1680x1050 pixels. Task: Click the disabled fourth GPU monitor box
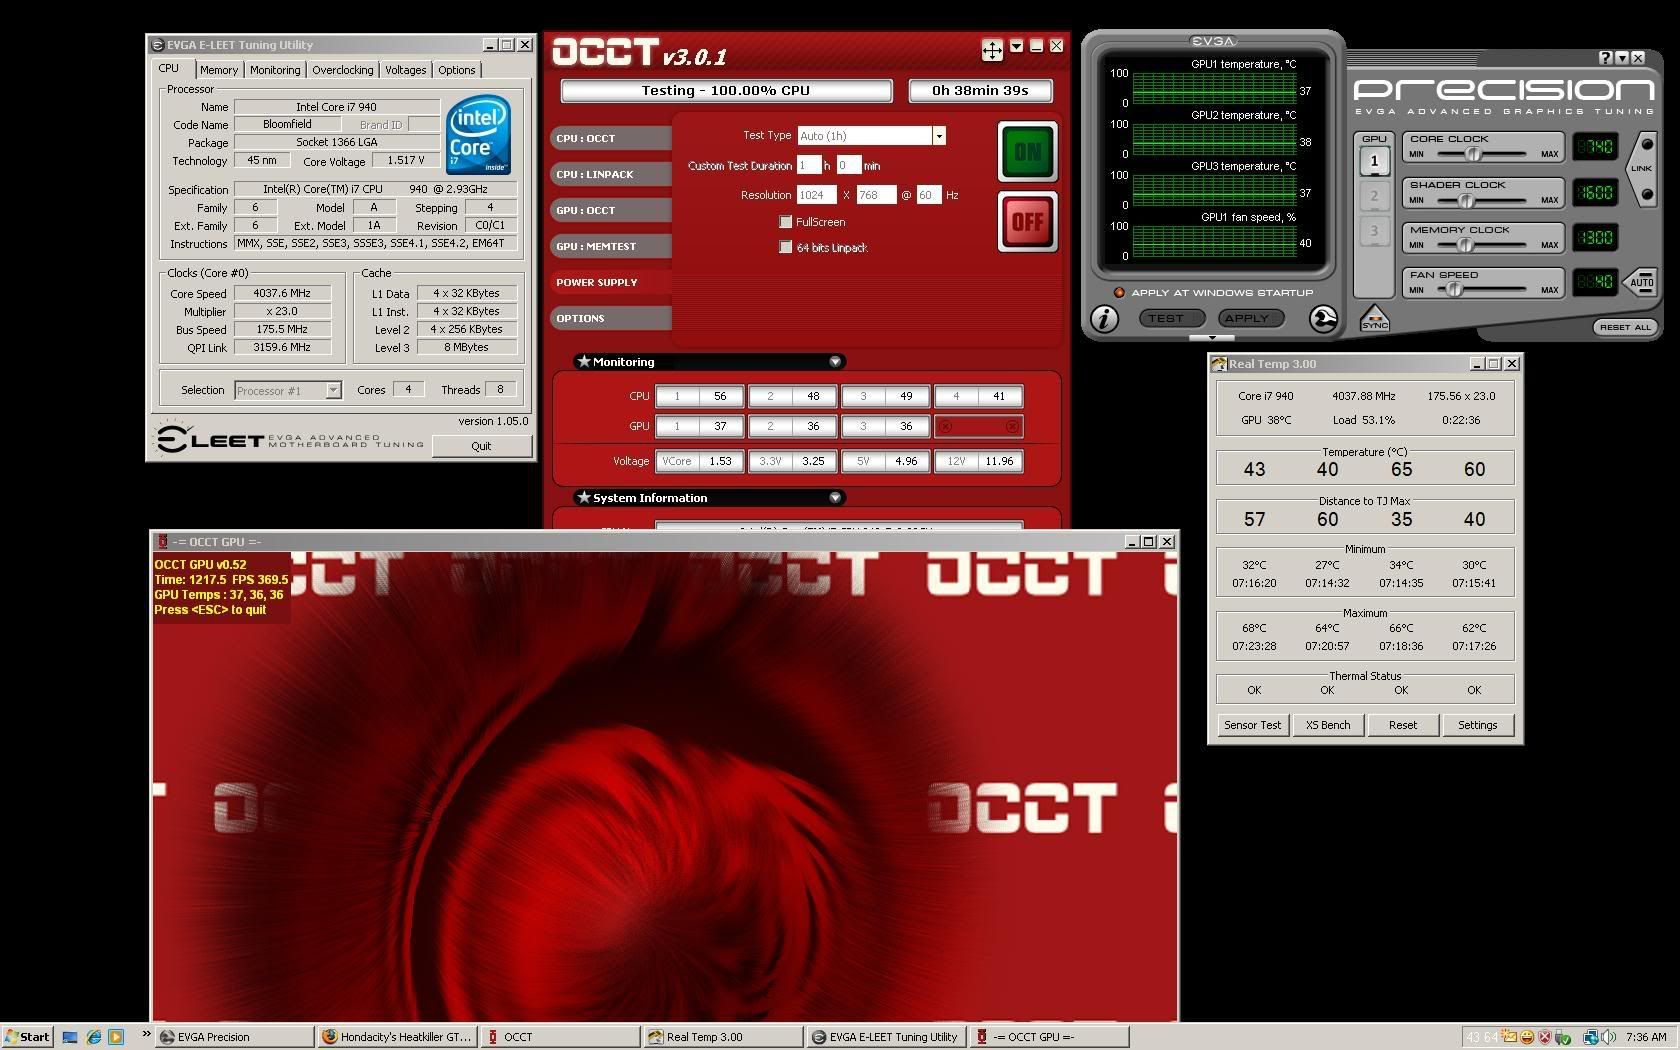[978, 426]
